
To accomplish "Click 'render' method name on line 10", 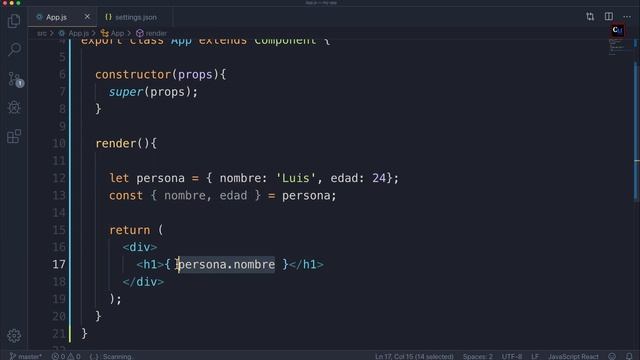I will point(116,143).
